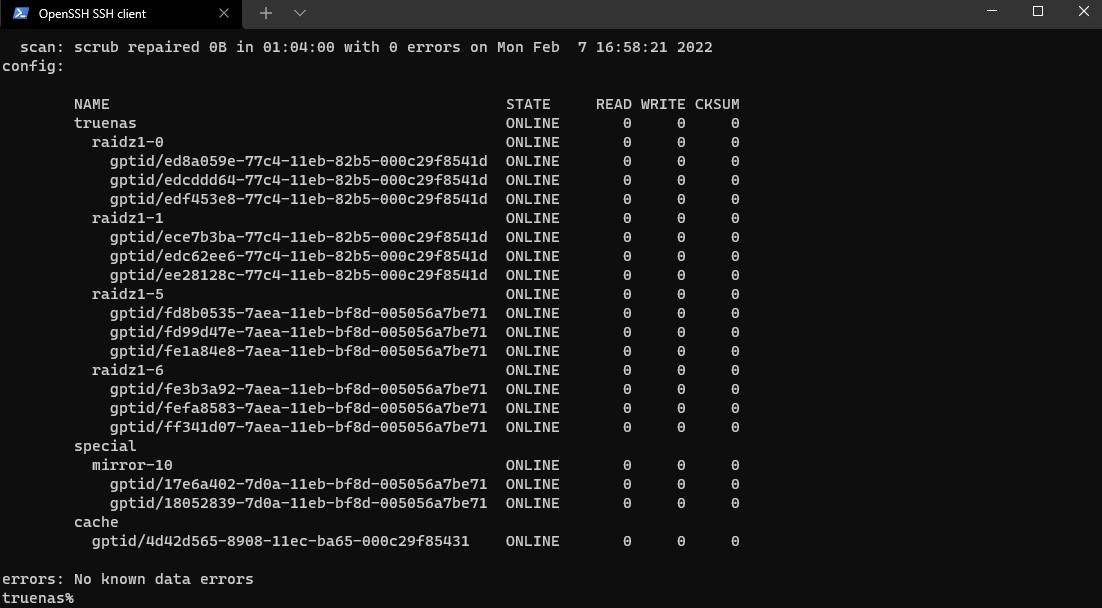Click the STATE column header
The height and width of the screenshot is (608, 1102).
click(x=528, y=104)
